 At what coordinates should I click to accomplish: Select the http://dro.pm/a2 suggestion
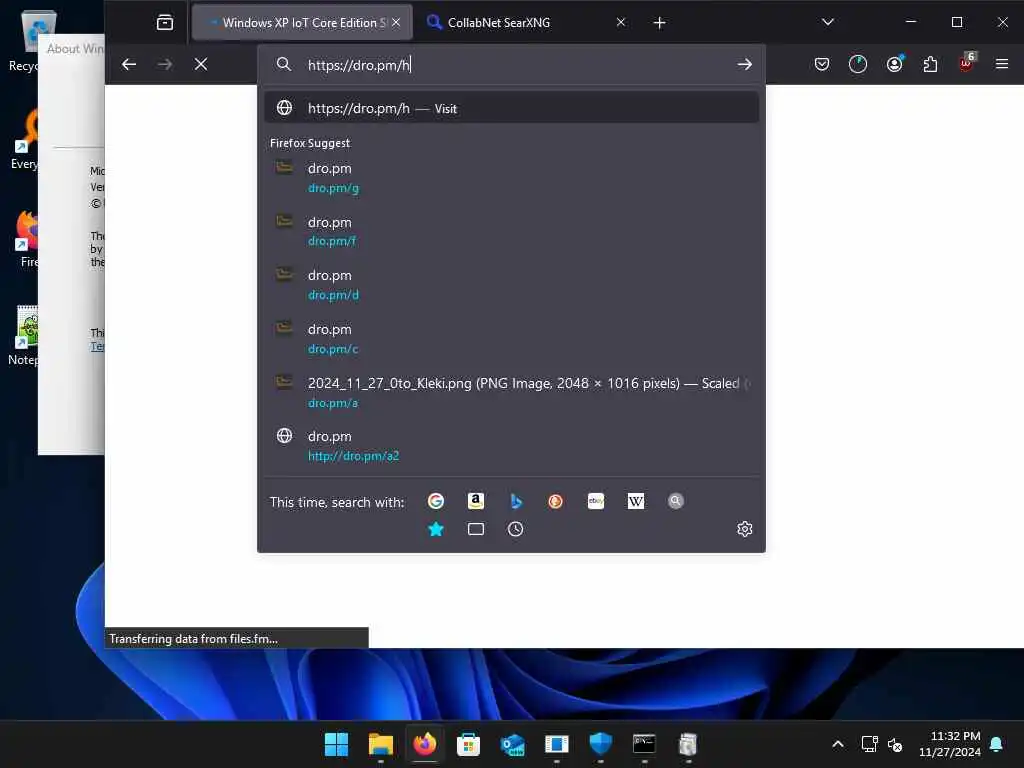[x=511, y=445]
